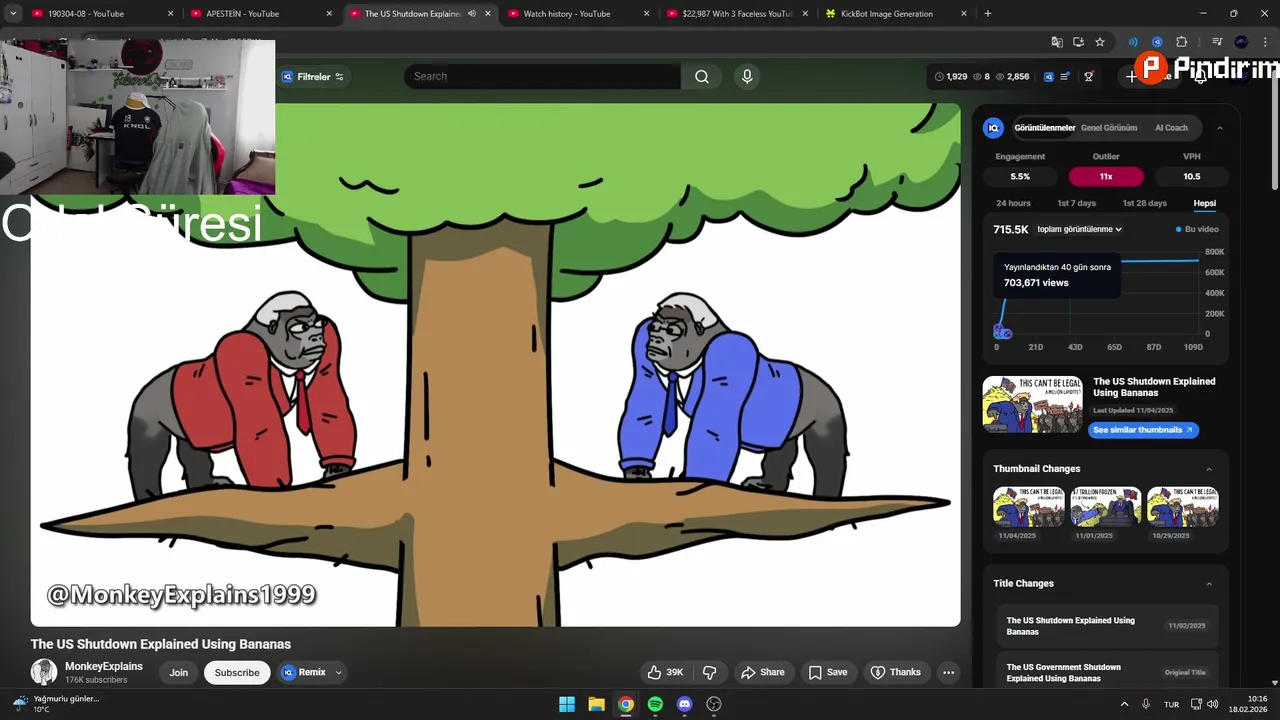1280x720 pixels.
Task: Bookmark this page with star icon
Action: [1100, 42]
